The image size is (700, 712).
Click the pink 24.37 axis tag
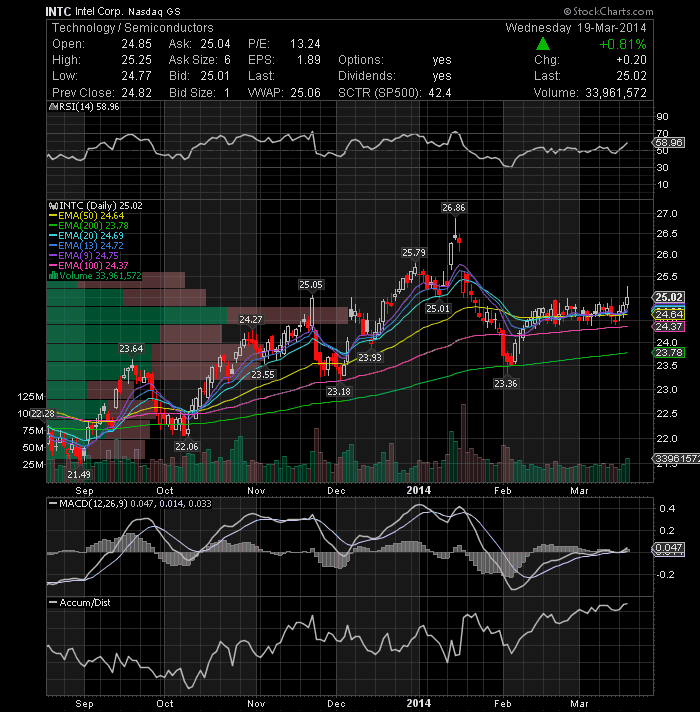[x=669, y=326]
